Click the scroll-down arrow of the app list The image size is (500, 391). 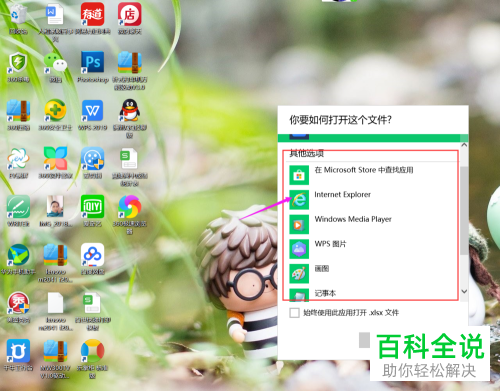(464, 291)
